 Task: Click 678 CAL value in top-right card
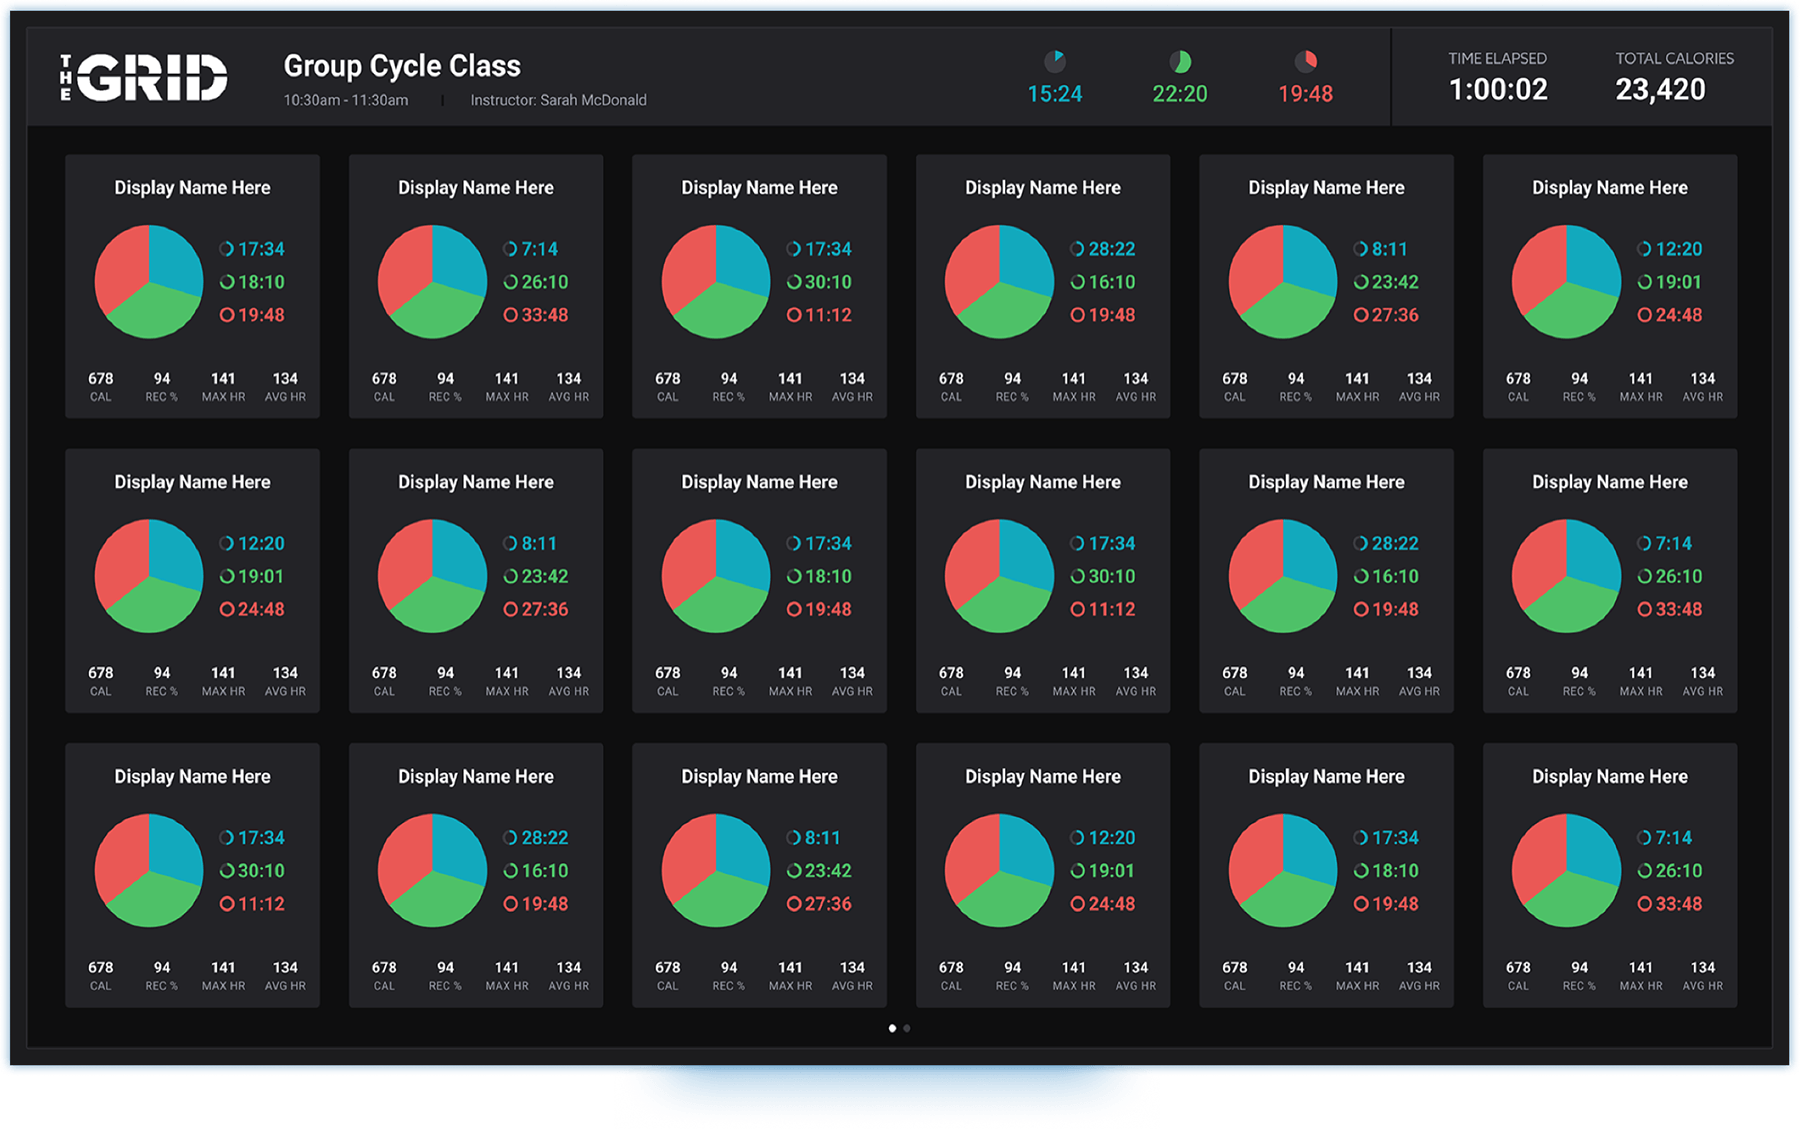(1518, 379)
